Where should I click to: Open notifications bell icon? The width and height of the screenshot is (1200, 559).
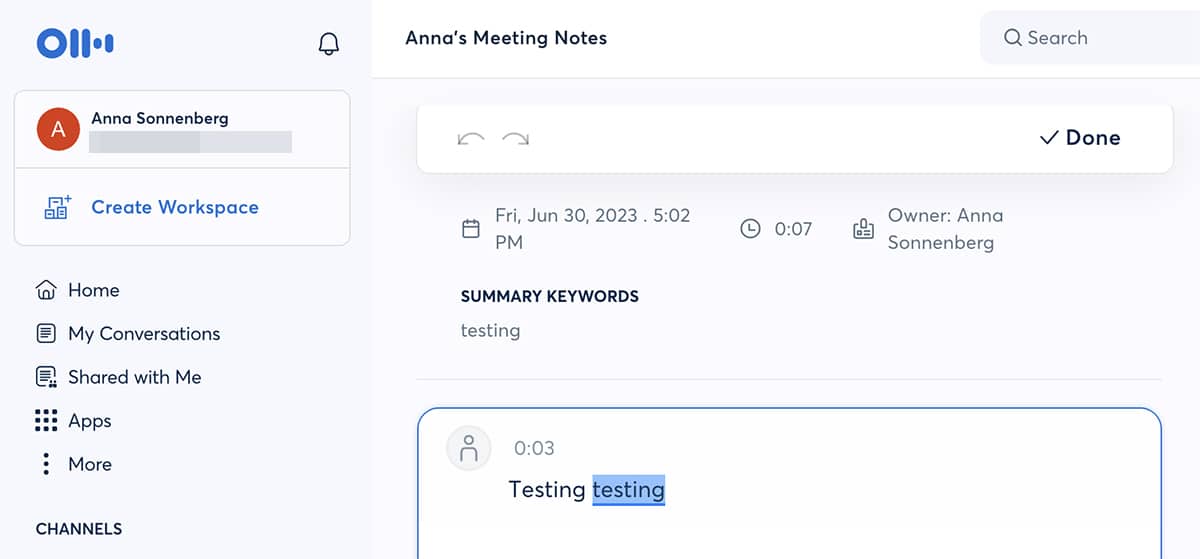pyautogui.click(x=328, y=44)
